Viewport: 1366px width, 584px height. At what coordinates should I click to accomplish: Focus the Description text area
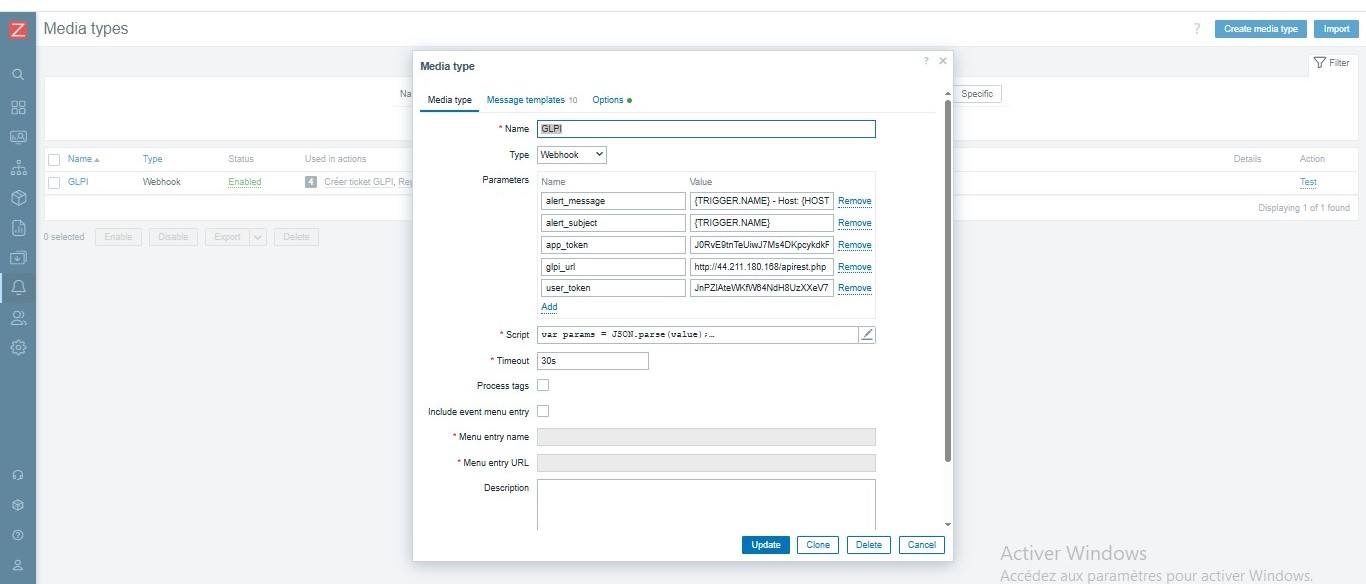[706, 504]
